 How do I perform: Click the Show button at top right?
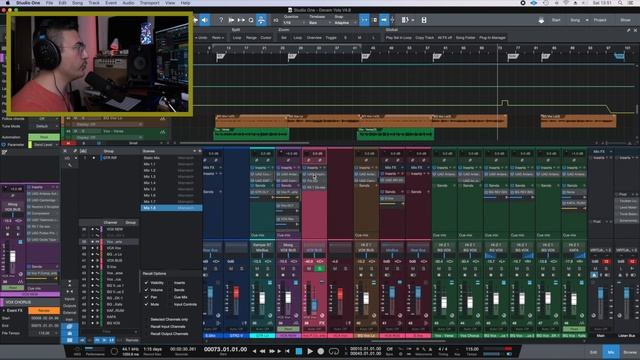tap(625, 20)
